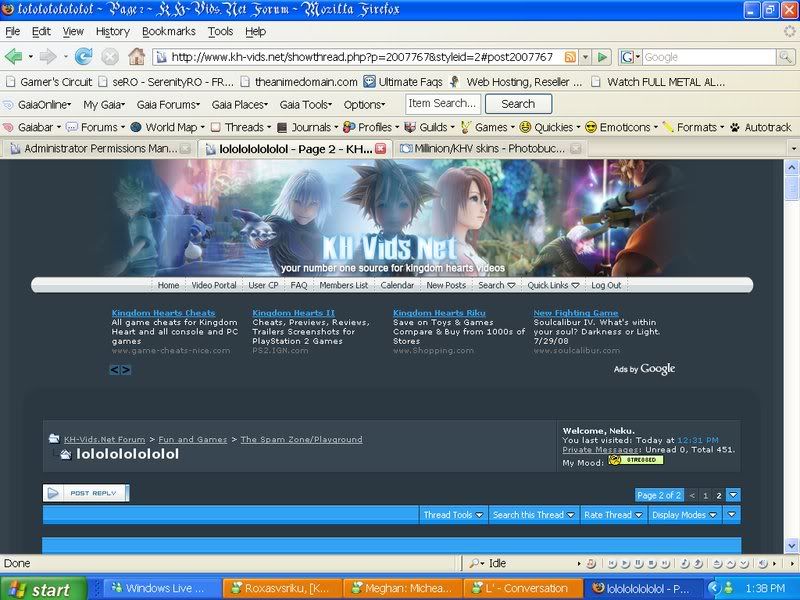Open the Thread Tools dropdown
This screenshot has height=600, width=800.
(453, 515)
